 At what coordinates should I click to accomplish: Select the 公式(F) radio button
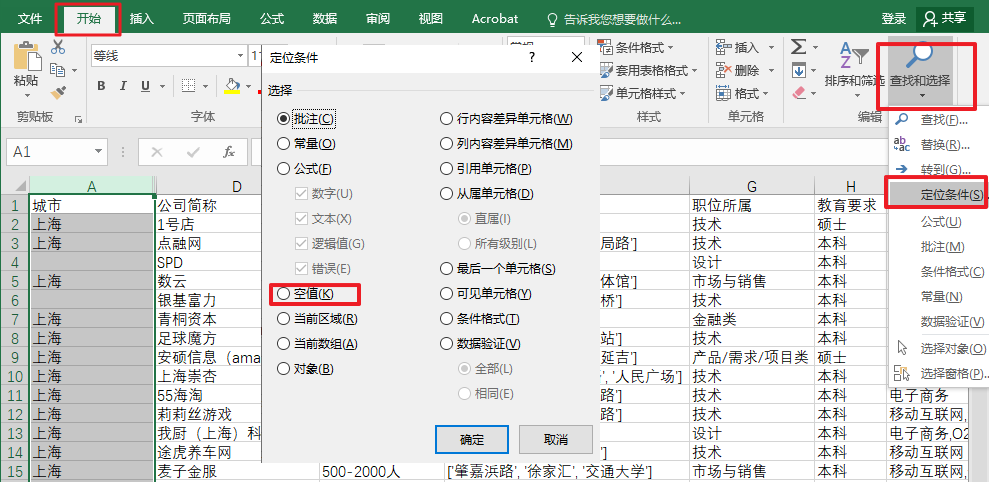pos(283,169)
